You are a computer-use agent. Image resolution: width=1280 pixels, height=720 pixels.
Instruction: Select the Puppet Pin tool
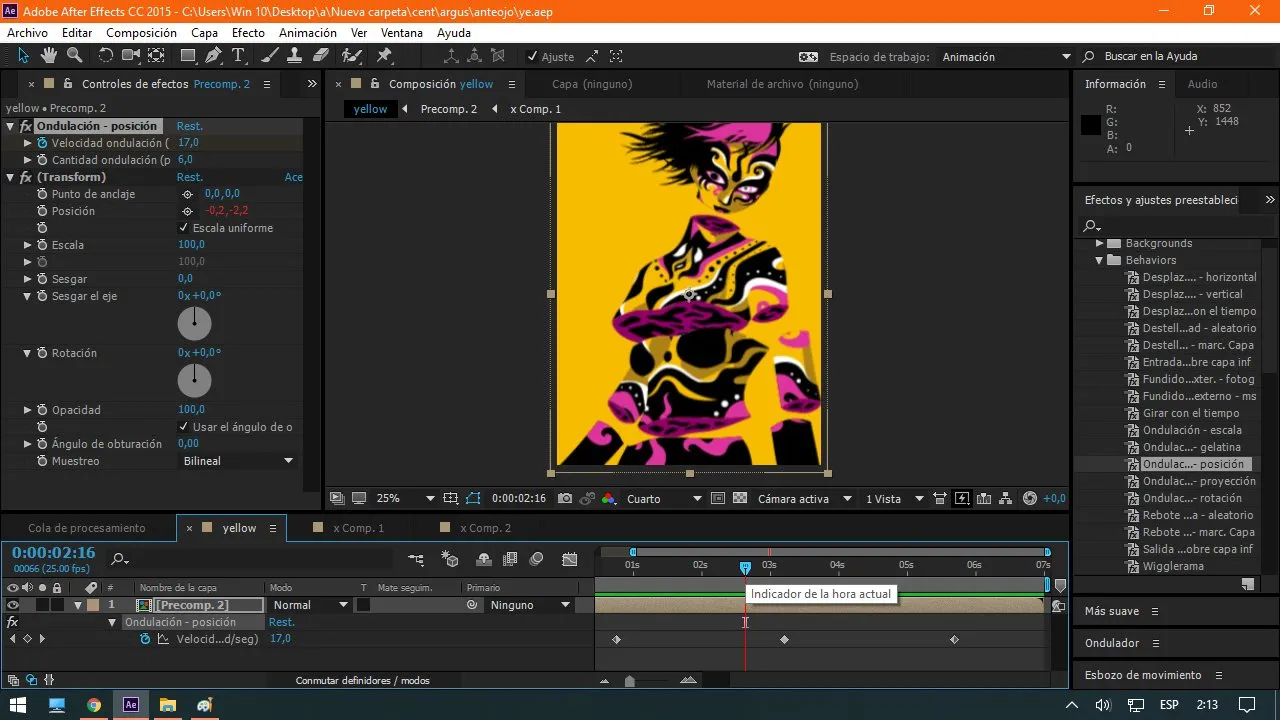point(384,56)
